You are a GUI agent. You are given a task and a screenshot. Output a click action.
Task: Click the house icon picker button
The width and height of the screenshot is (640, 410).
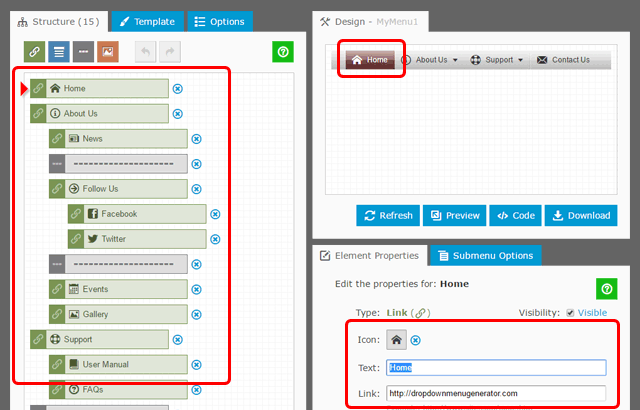coord(396,340)
